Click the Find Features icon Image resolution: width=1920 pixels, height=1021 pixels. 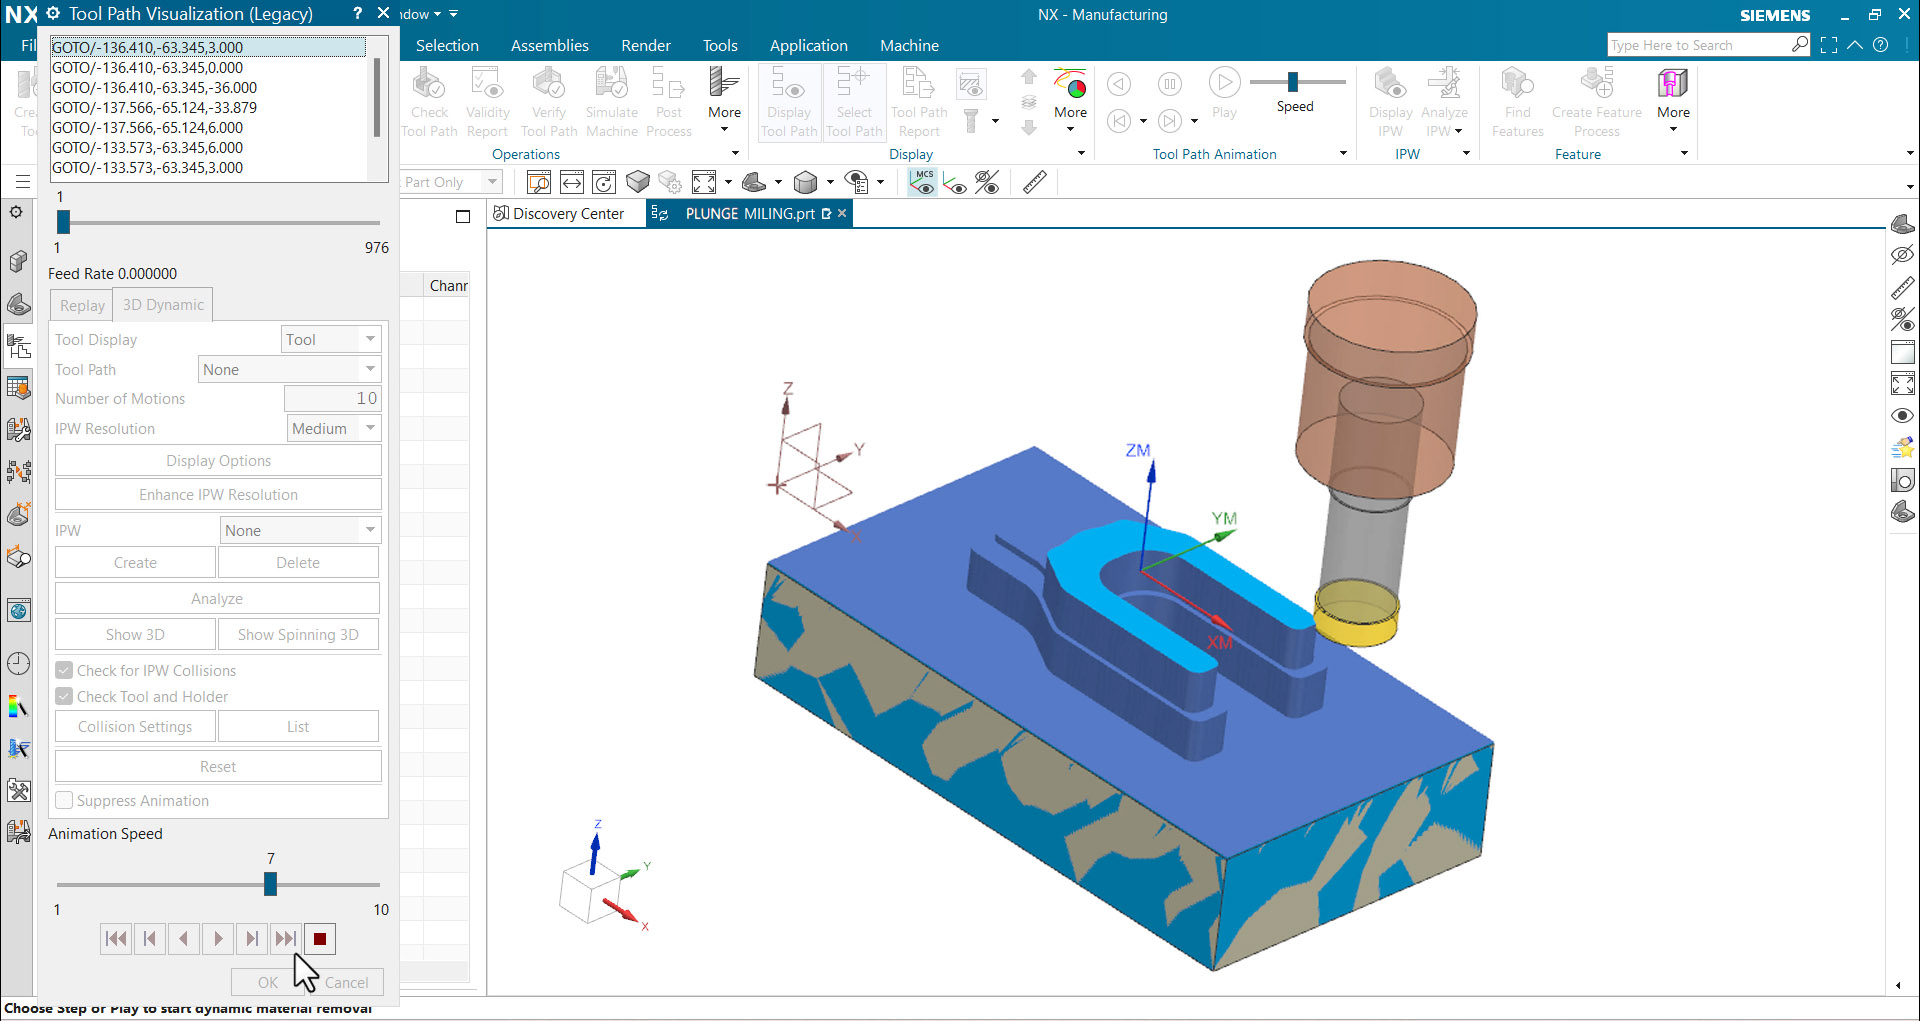coord(1517,100)
